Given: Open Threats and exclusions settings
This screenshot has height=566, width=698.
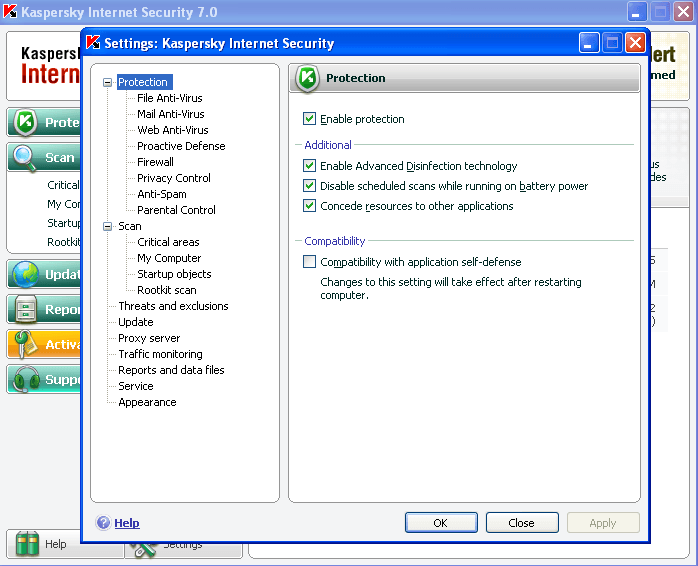Looking at the screenshot, I should (x=173, y=306).
